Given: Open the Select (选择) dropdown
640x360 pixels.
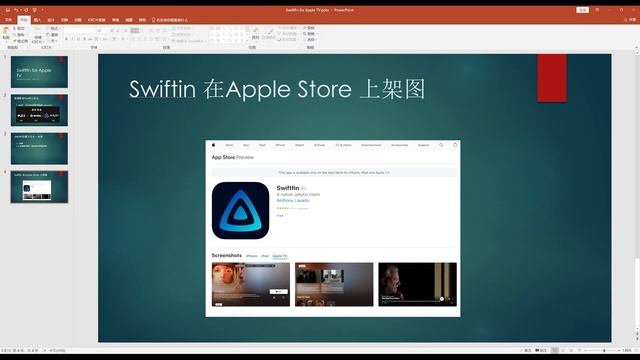Looking at the screenshot, I should point(310,40).
